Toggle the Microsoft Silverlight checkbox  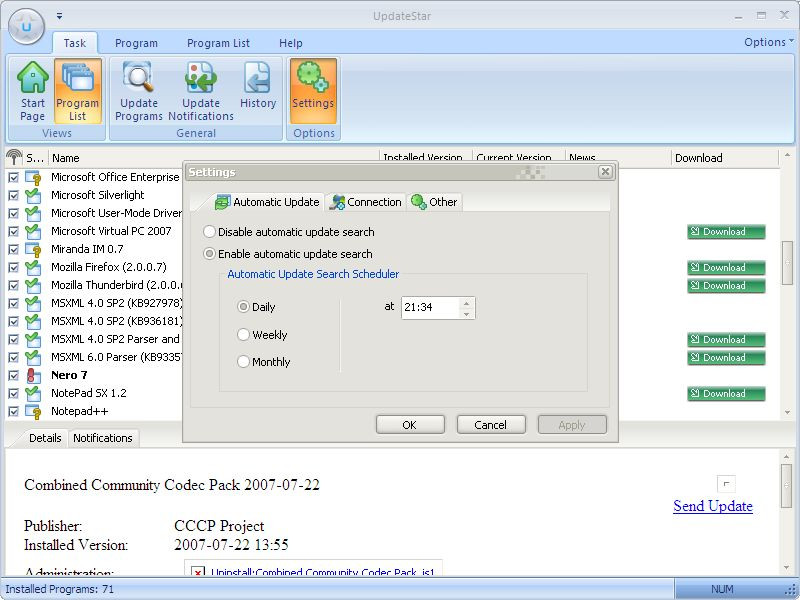coord(14,195)
